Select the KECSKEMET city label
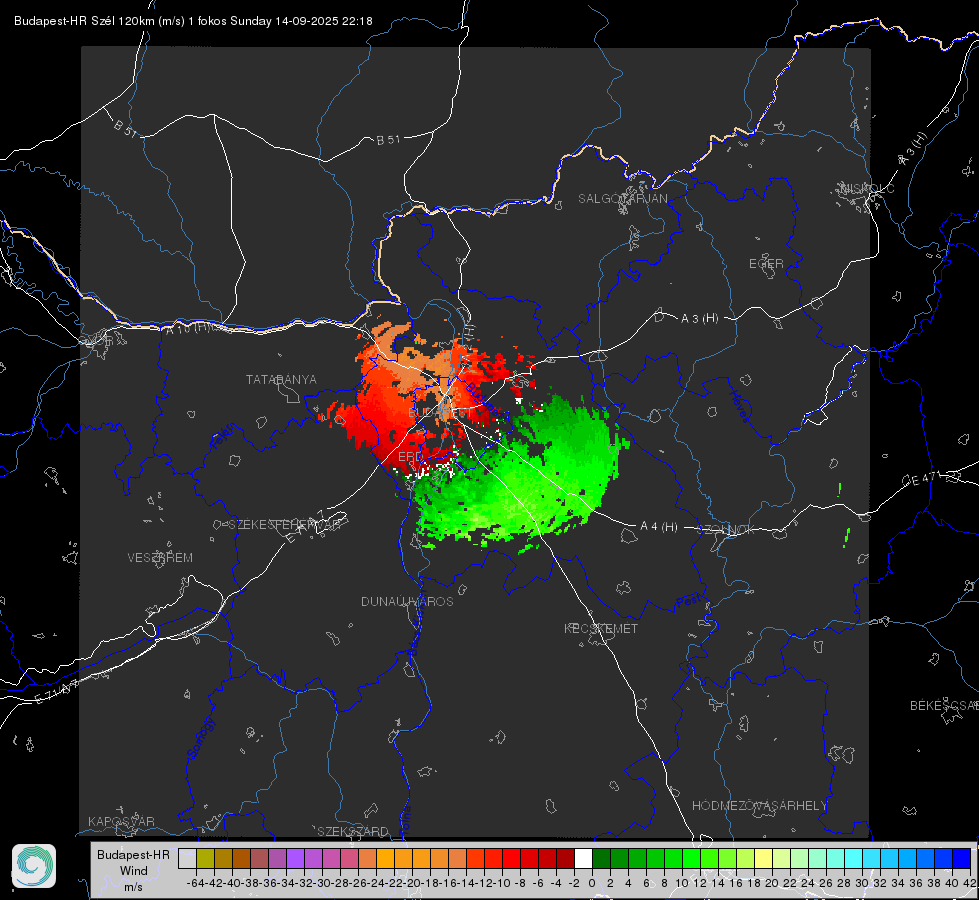 [x=601, y=629]
